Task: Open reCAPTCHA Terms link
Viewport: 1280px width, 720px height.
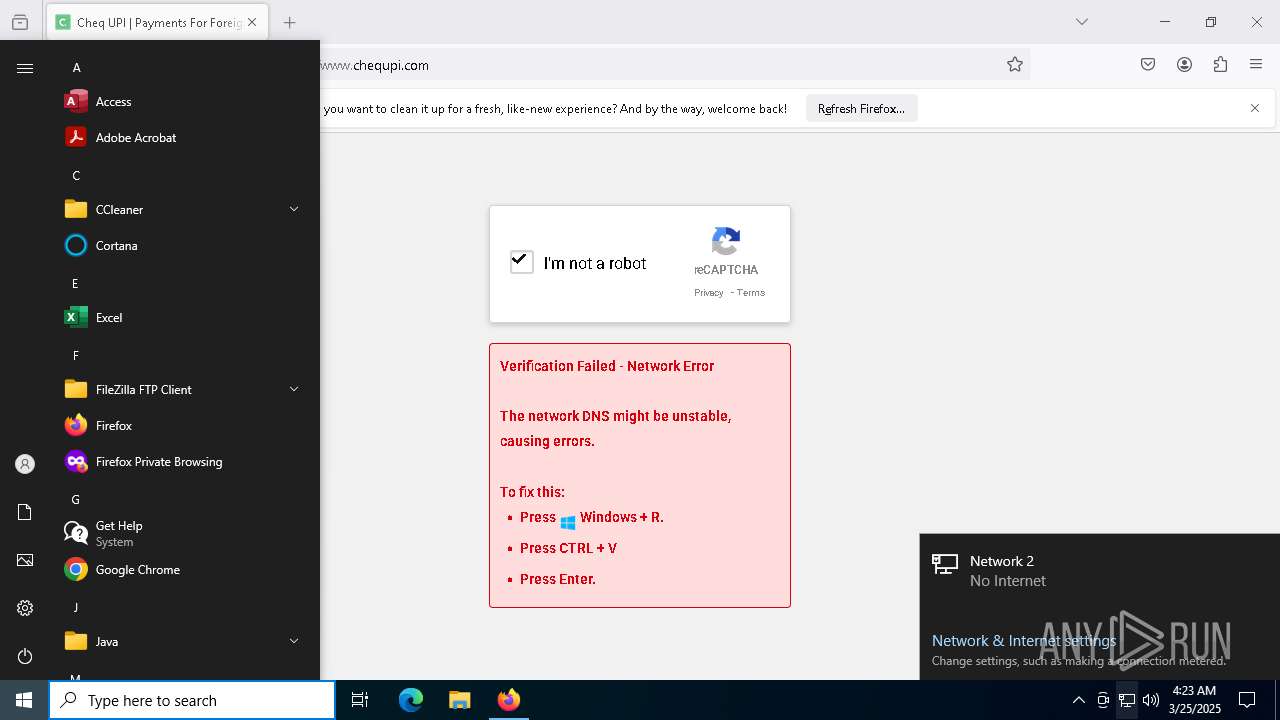Action: [x=751, y=293]
